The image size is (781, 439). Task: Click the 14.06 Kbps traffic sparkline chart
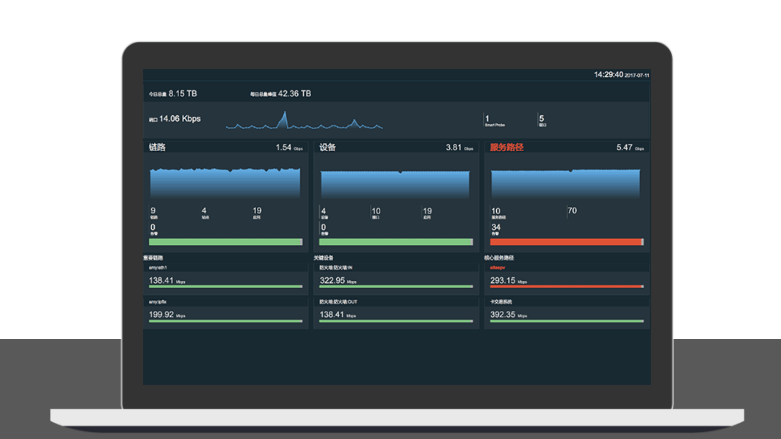303,121
